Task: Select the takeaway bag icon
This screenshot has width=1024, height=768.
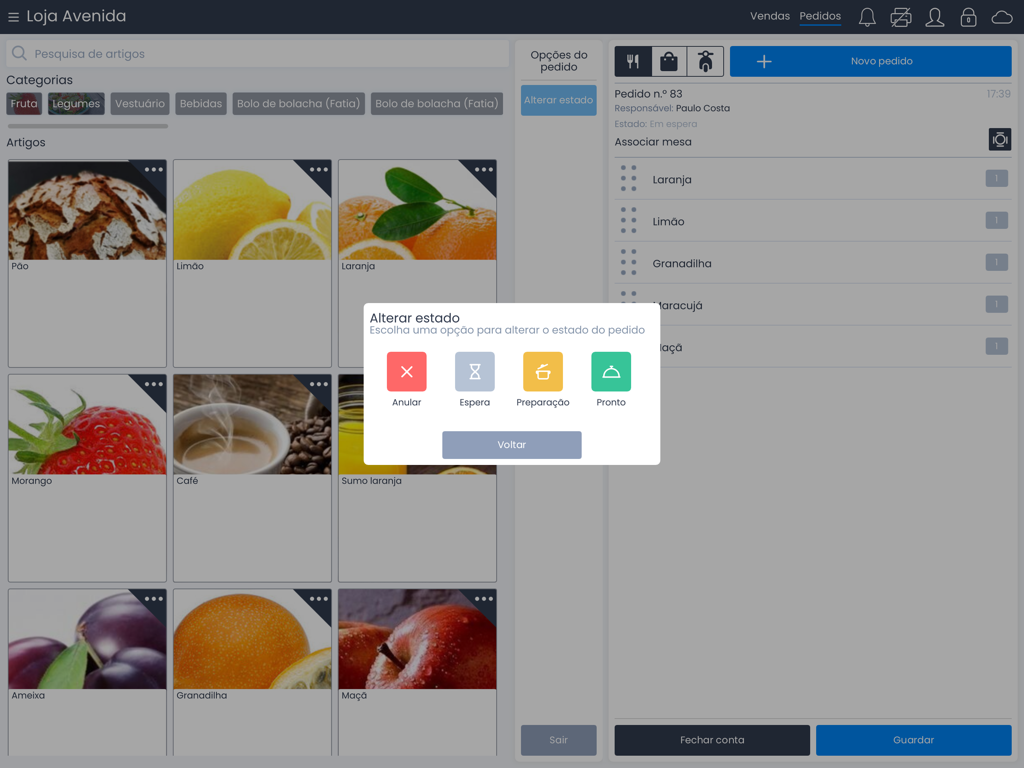Action: click(x=668, y=61)
